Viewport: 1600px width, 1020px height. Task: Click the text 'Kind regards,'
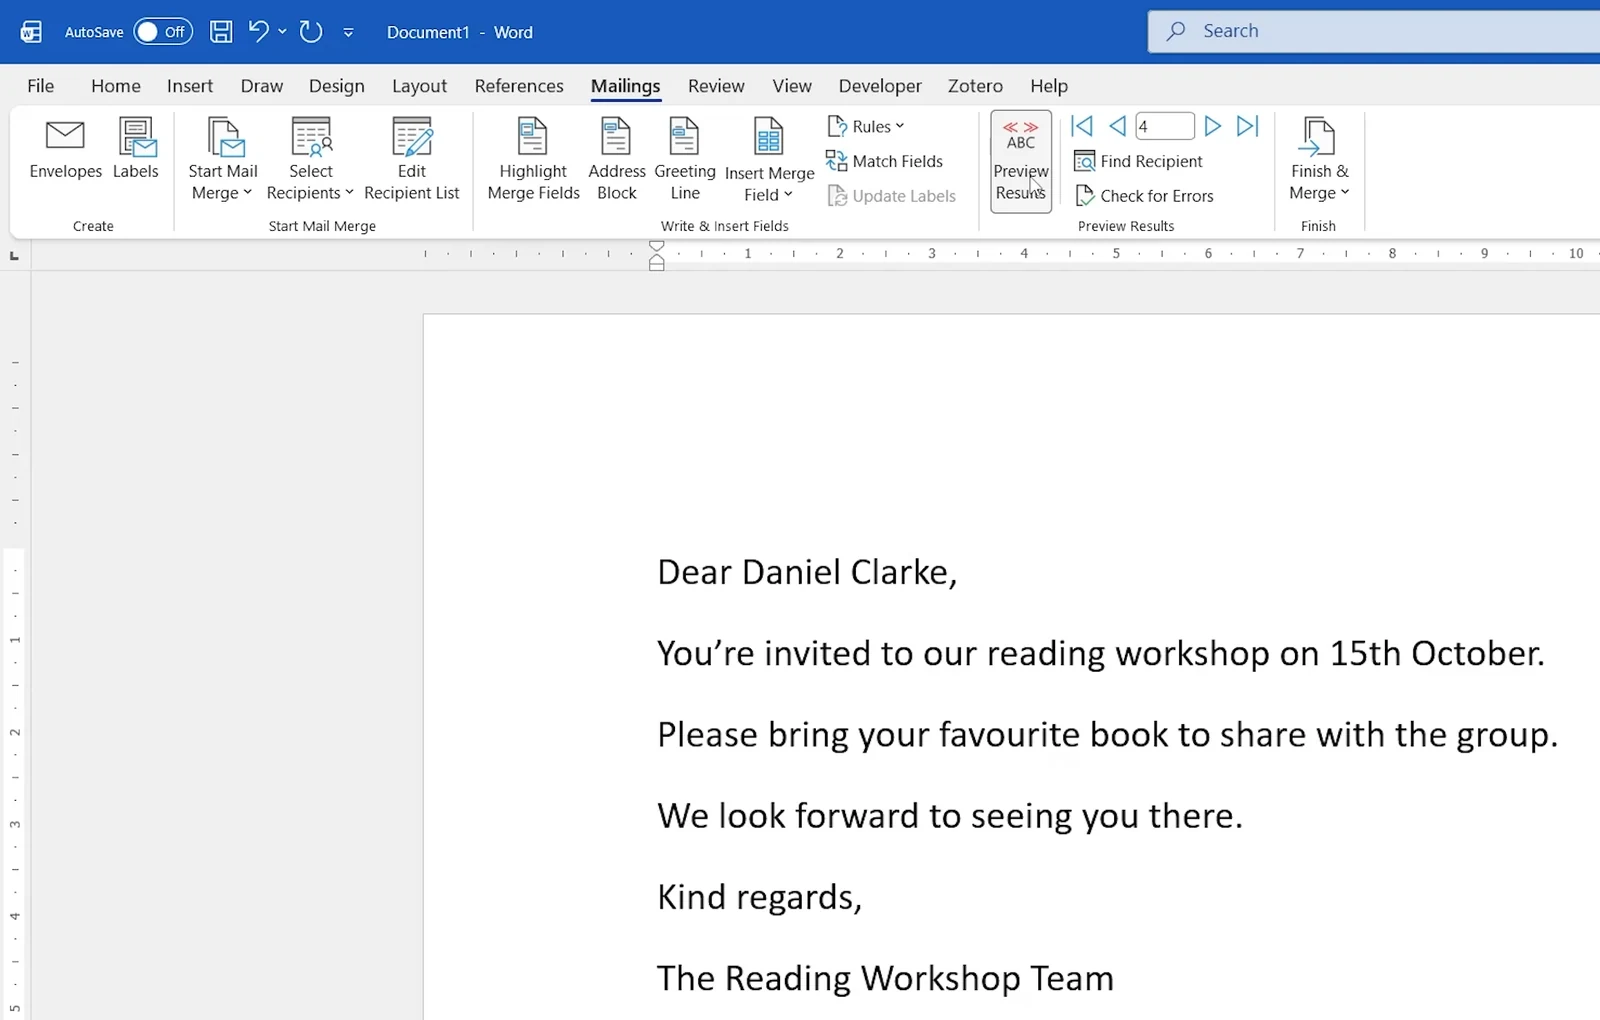pyautogui.click(x=759, y=897)
